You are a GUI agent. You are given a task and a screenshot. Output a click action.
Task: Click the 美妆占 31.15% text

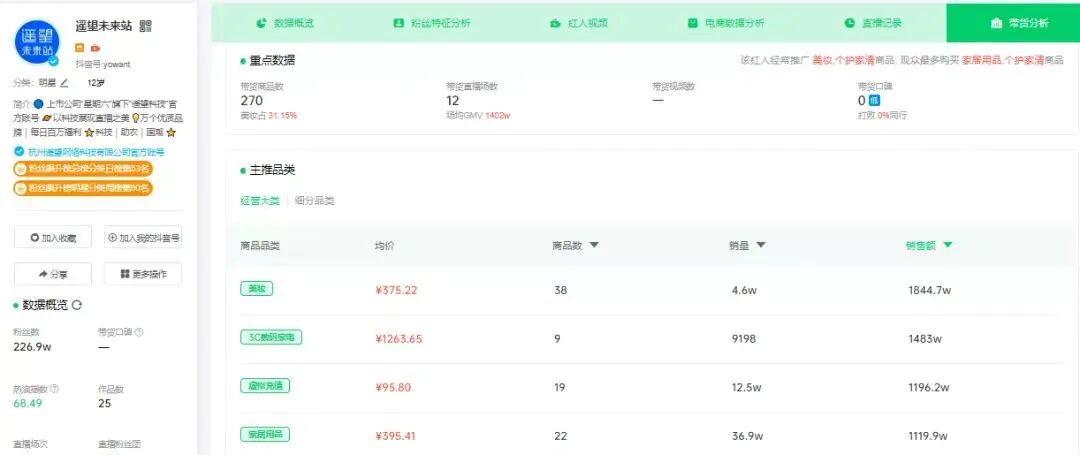pos(269,116)
